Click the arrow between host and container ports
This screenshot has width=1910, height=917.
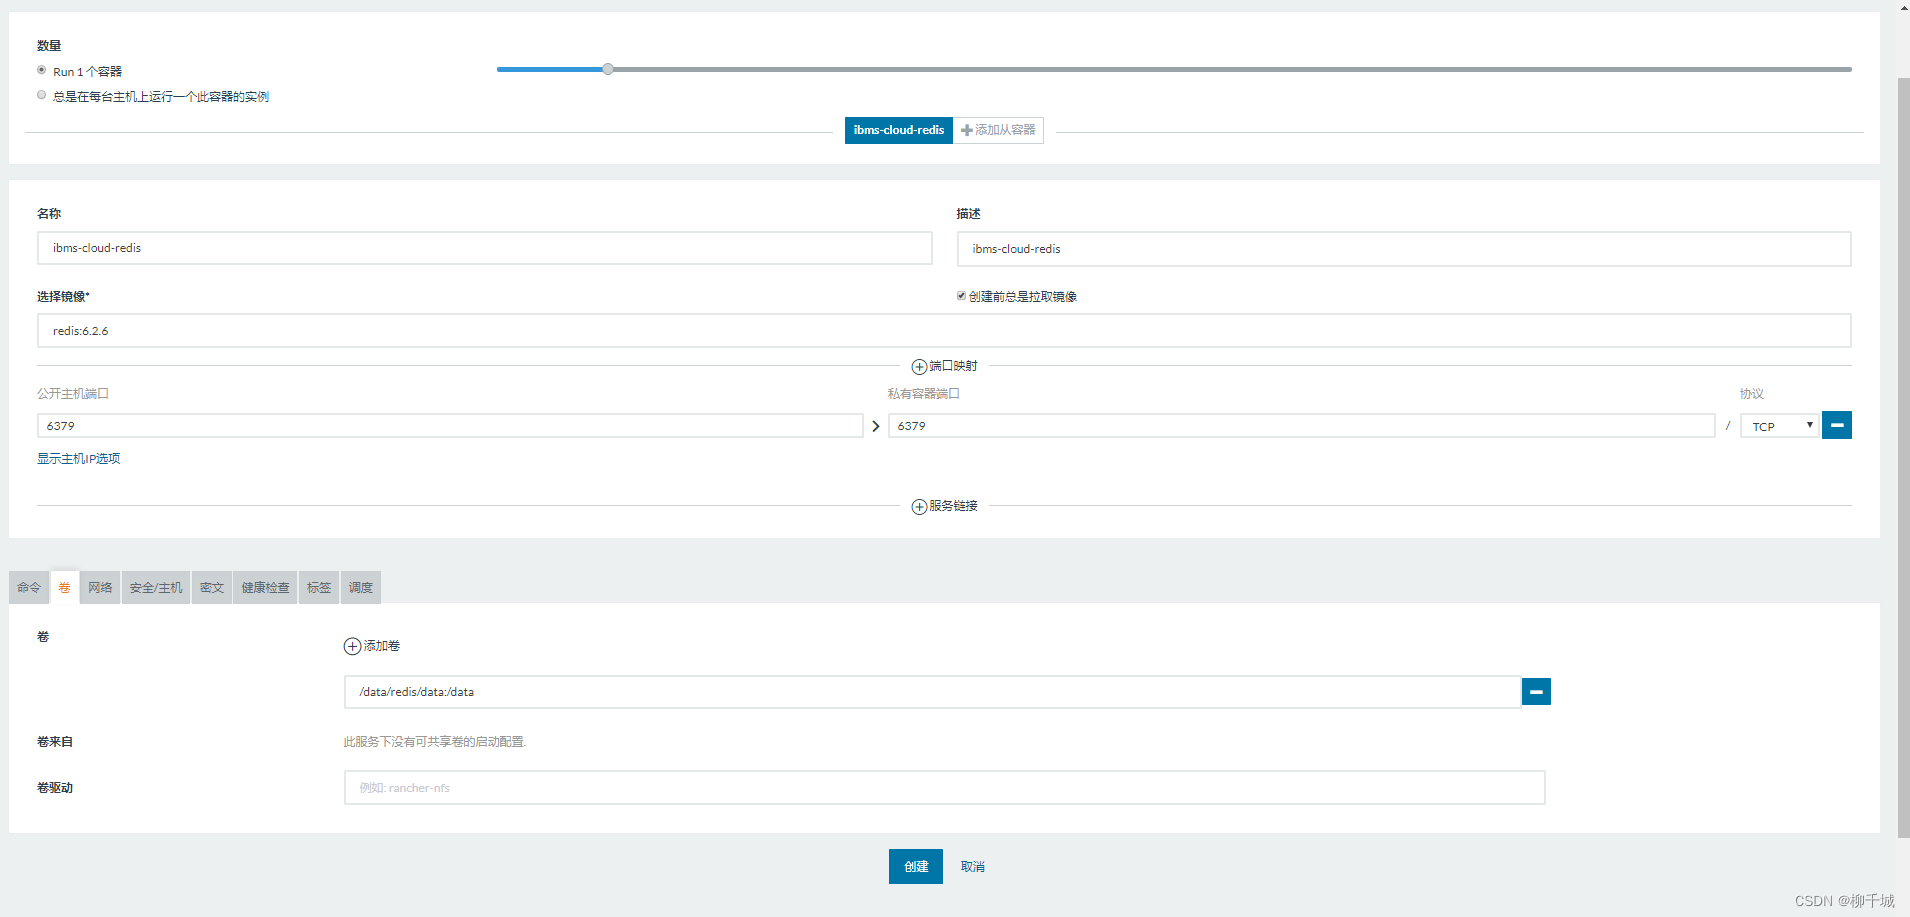[876, 427]
